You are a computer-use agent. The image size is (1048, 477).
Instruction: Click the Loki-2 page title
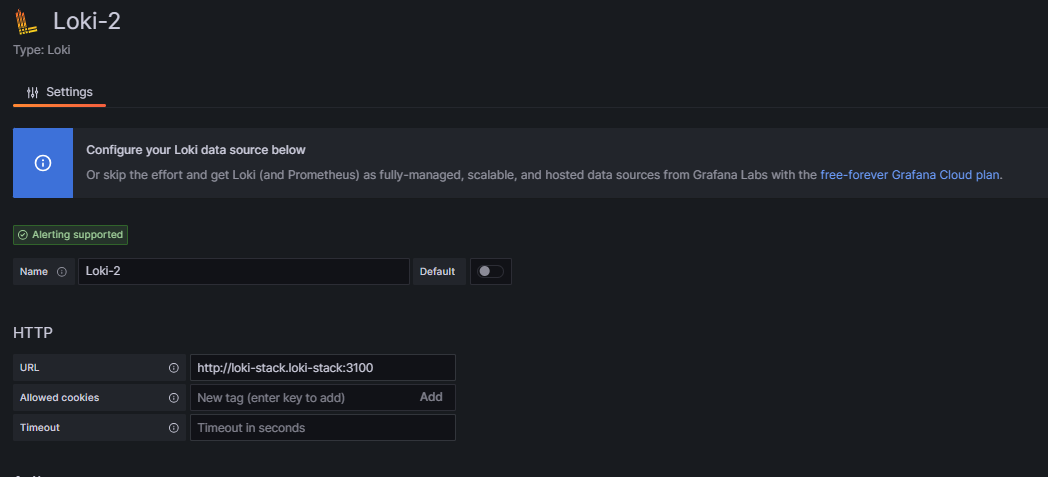coord(87,21)
